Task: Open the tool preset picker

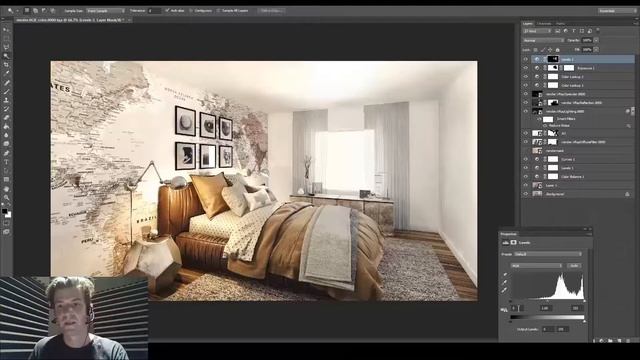Action: coord(12,11)
